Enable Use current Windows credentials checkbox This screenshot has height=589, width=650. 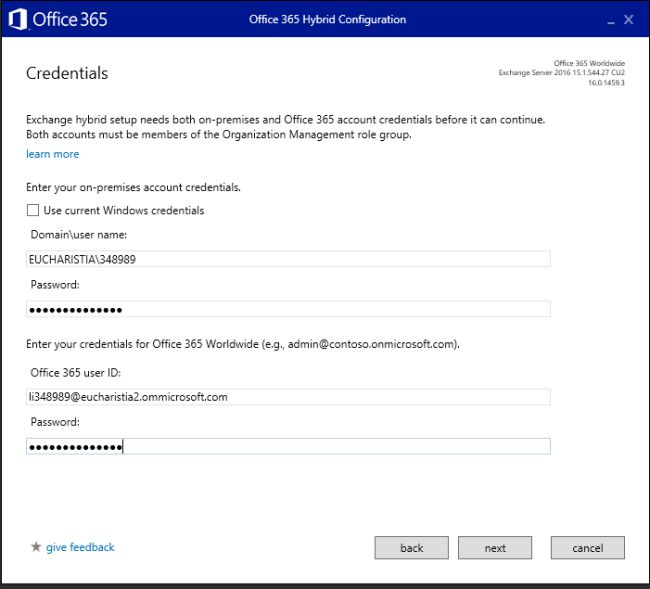click(x=33, y=210)
